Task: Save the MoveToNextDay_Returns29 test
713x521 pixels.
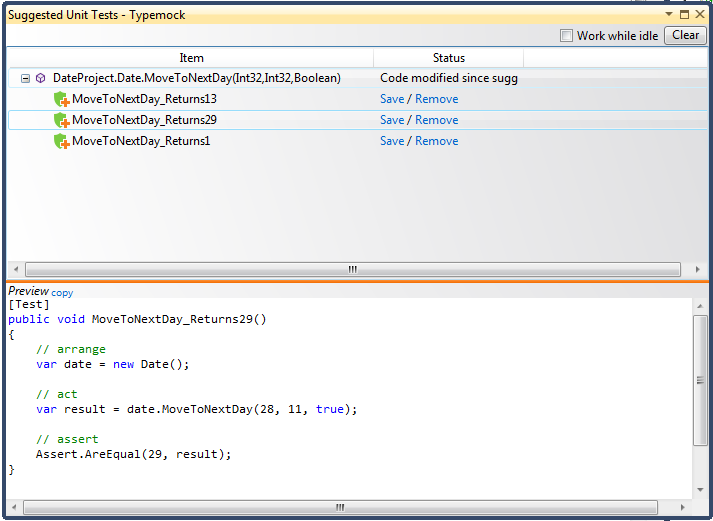Action: pyautogui.click(x=392, y=120)
